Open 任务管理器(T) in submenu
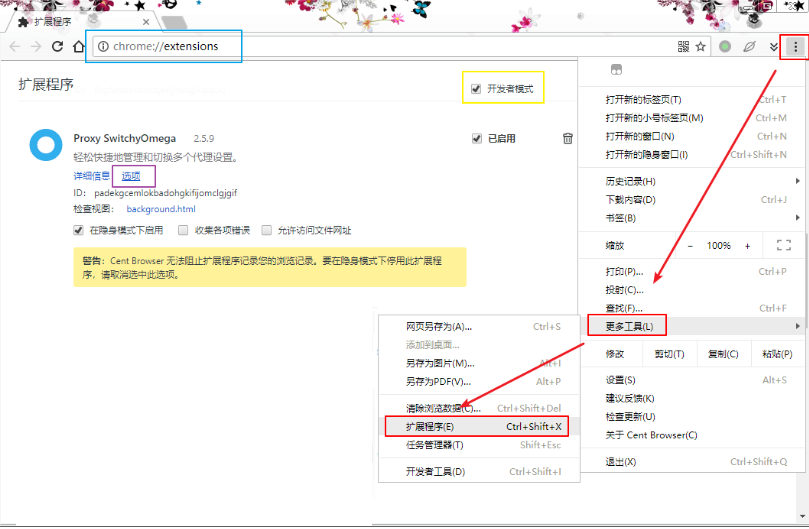The image size is (809, 529). pyautogui.click(x=479, y=445)
